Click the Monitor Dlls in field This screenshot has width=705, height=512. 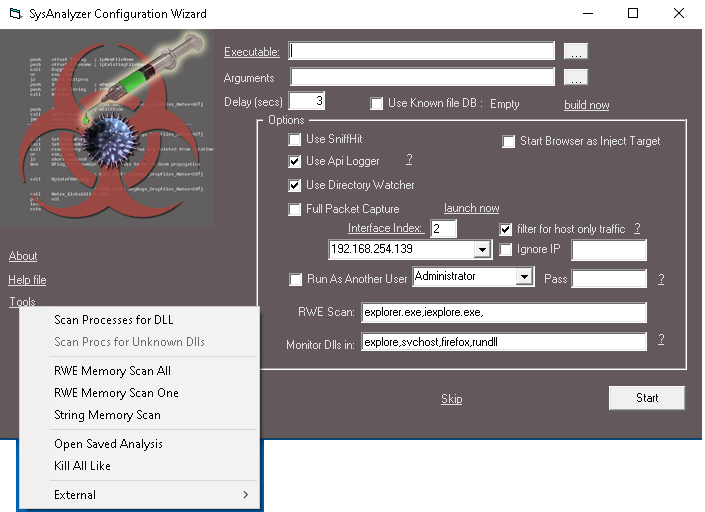pyautogui.click(x=504, y=342)
